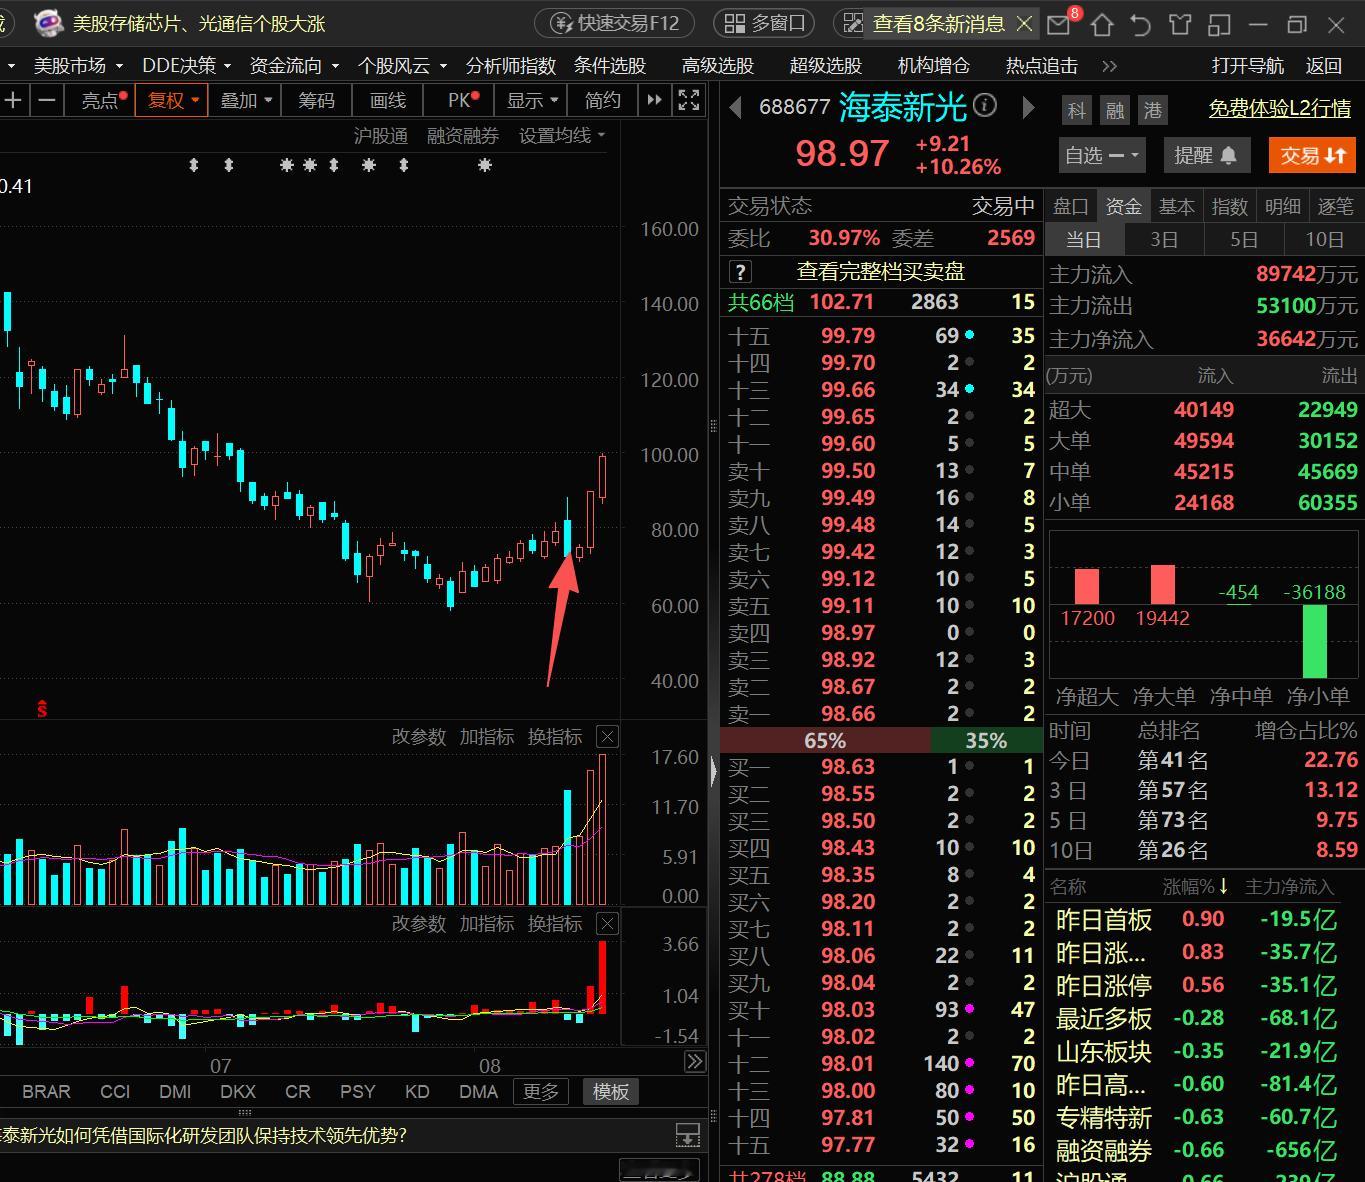Open the 海泰新光 news question link
1365x1182 pixels.
tap(204, 1135)
